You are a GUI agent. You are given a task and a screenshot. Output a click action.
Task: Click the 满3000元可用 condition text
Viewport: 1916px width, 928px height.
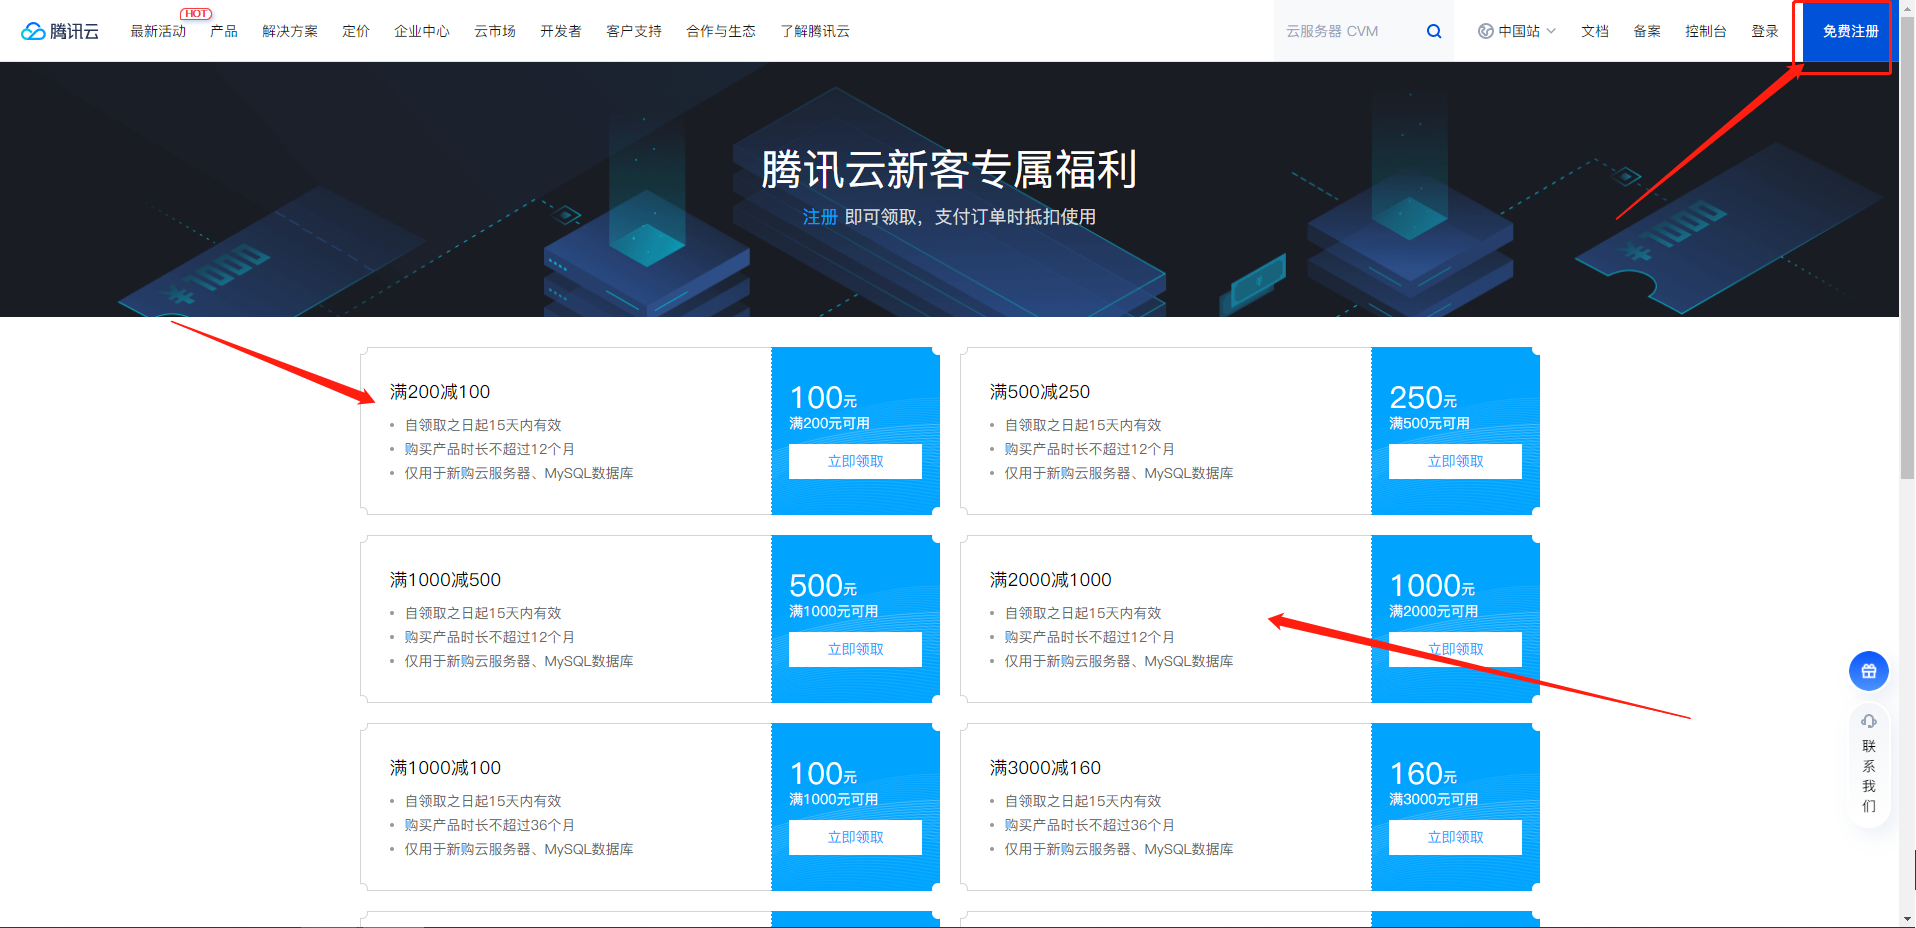pyautogui.click(x=1433, y=799)
